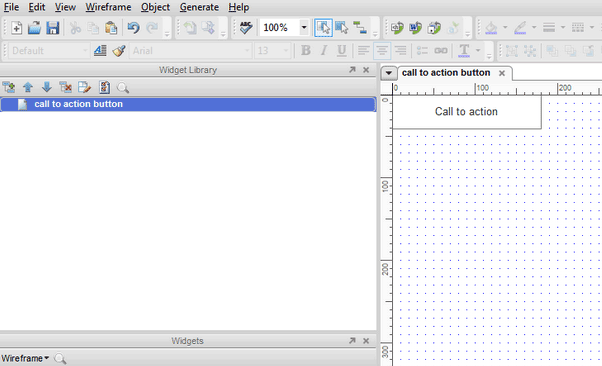This screenshot has width=602, height=366.
Task: Click the Group widgets icon
Action: click(x=511, y=50)
